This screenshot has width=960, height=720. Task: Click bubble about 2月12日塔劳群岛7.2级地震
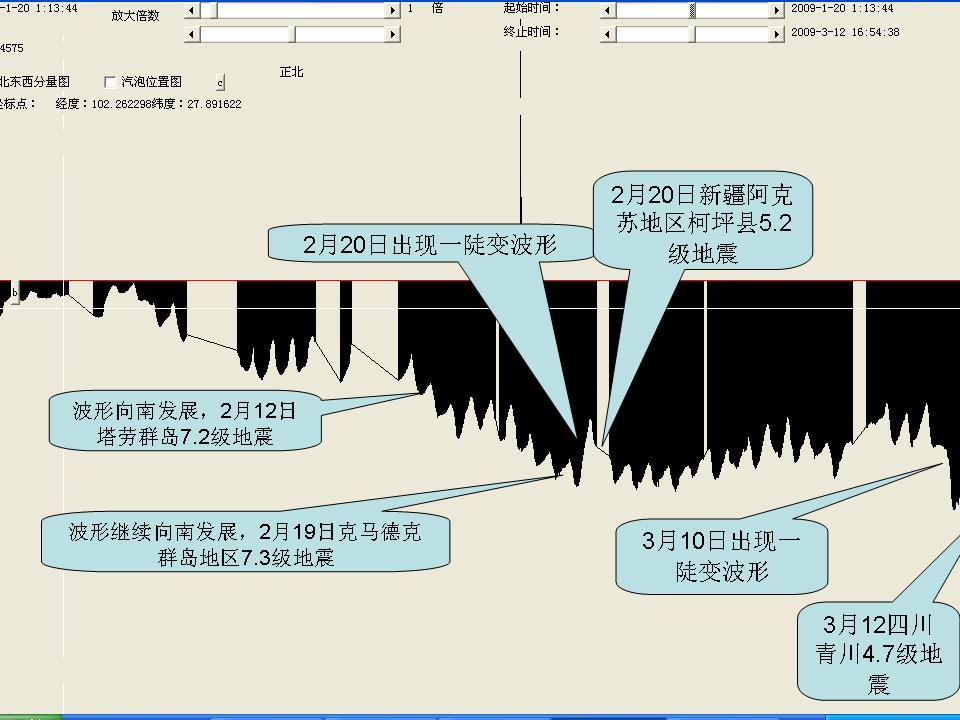(x=185, y=422)
